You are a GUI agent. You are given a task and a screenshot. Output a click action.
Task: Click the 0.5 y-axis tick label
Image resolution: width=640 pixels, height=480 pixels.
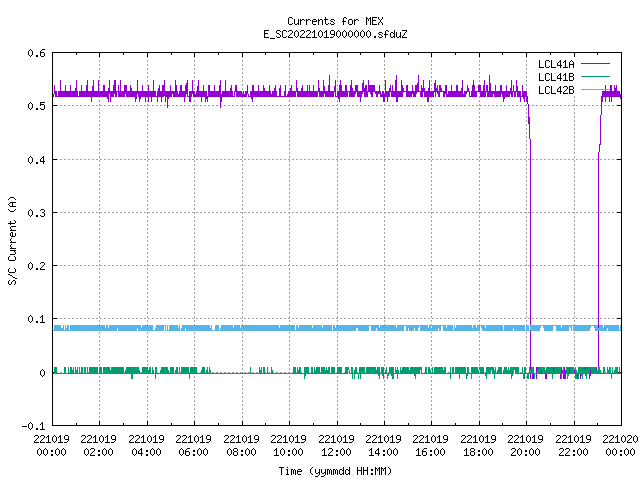pyautogui.click(x=36, y=106)
